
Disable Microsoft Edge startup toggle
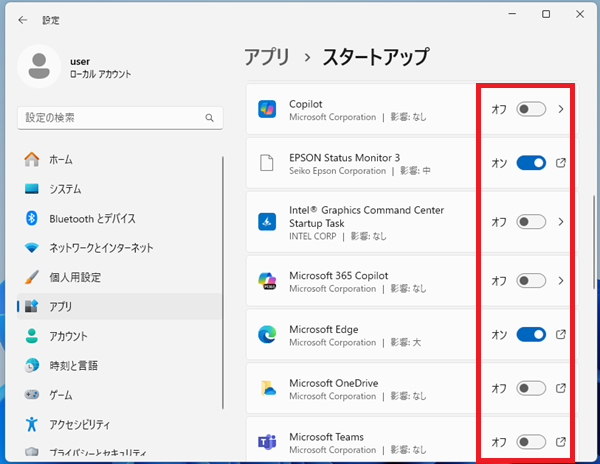coord(531,335)
